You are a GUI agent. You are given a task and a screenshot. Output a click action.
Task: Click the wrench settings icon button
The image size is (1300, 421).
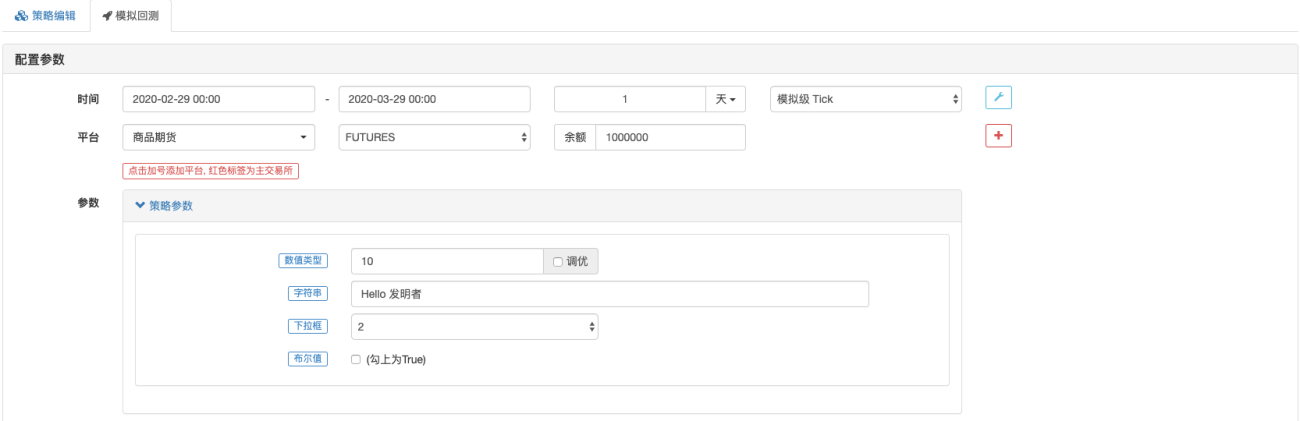(998, 98)
